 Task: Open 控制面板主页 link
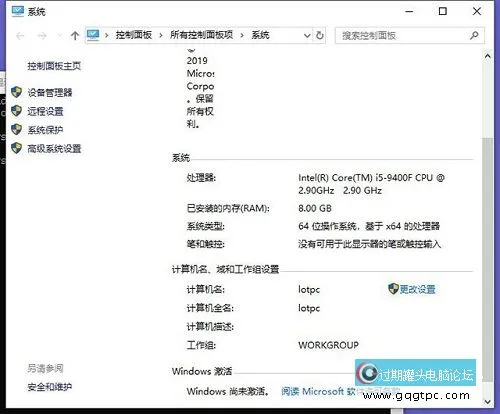54,66
